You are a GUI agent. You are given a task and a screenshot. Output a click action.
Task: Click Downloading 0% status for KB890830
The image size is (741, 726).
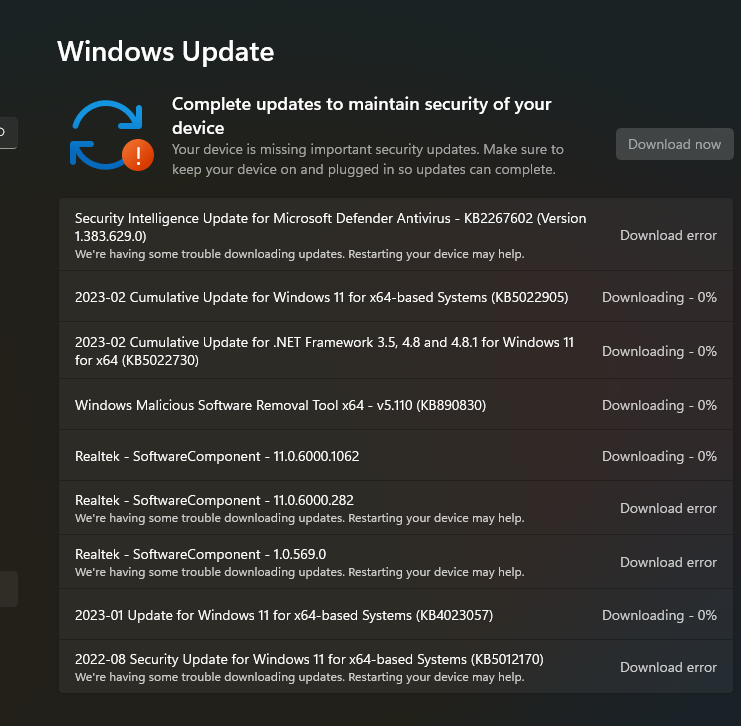pos(659,405)
